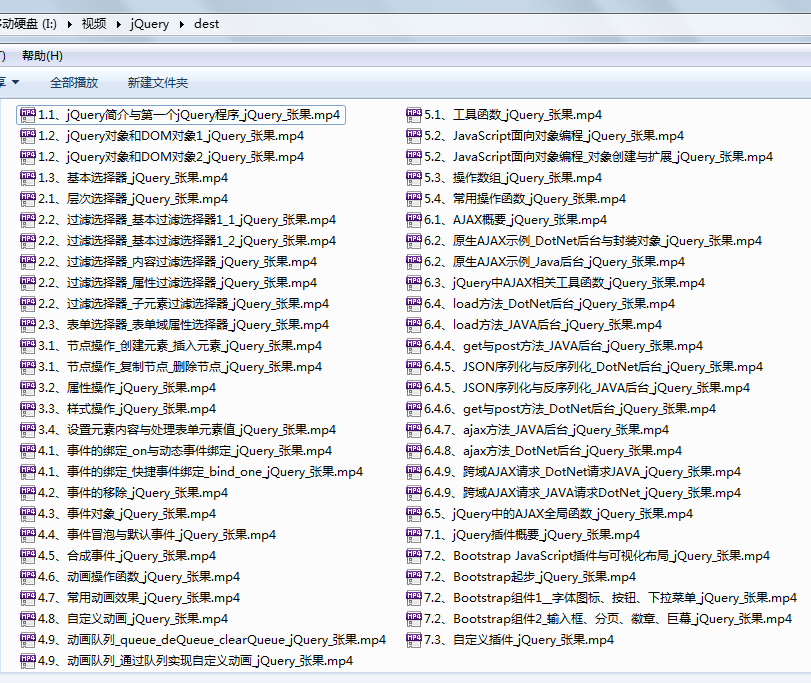Select file 4.4 事件冒泡与默认事件
This screenshot has width=811, height=683.
pyautogui.click(x=148, y=535)
